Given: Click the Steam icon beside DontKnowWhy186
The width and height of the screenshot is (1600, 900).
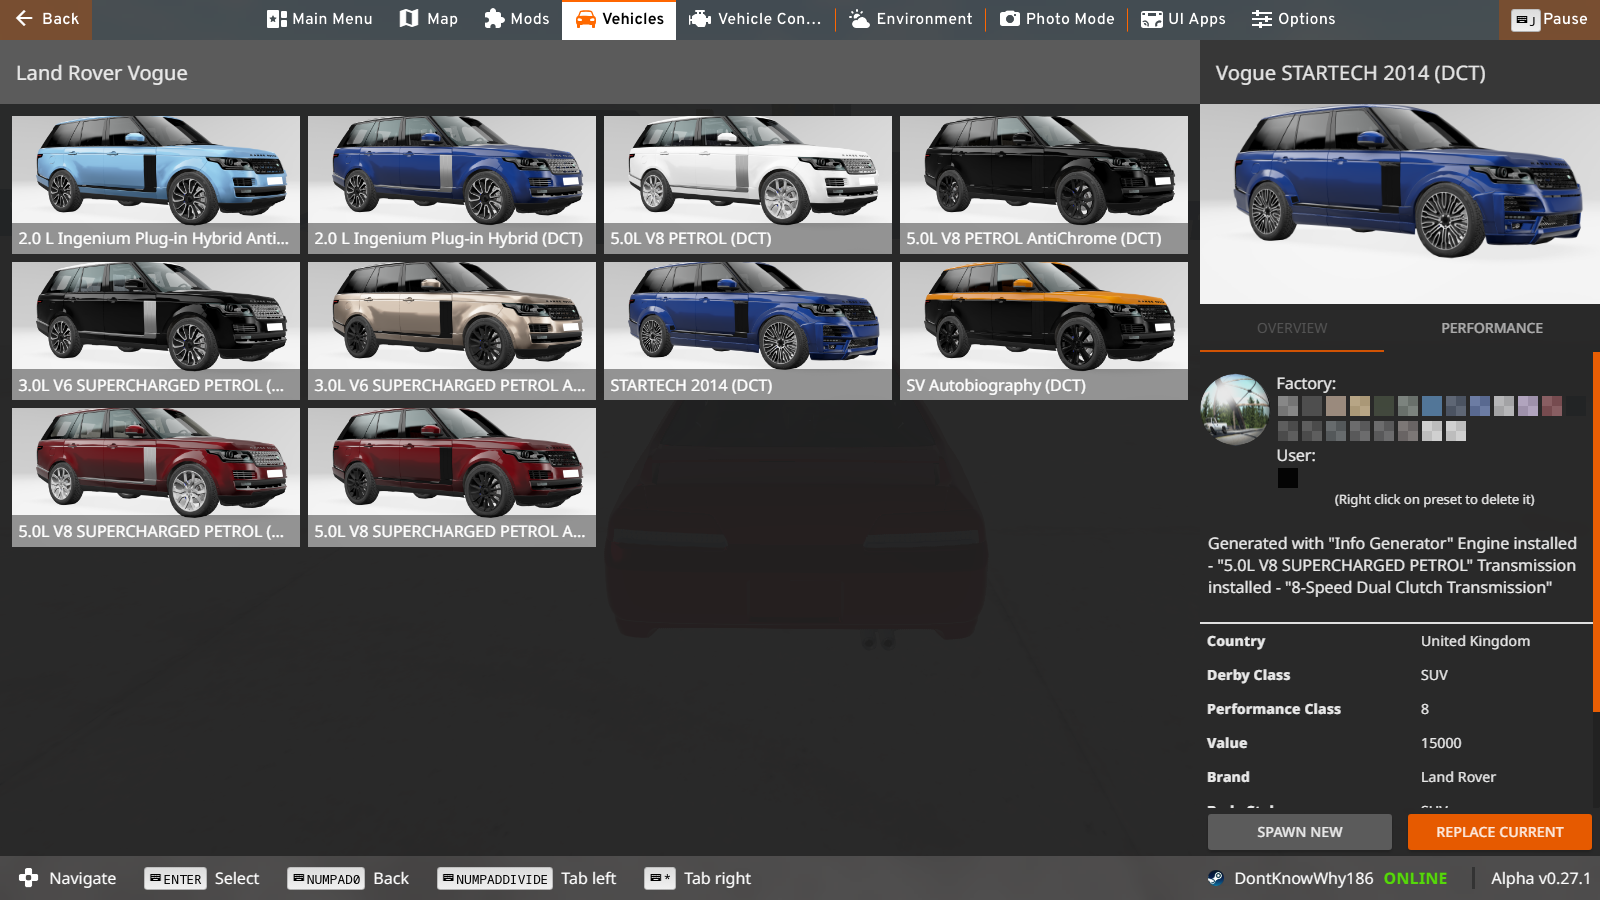Looking at the screenshot, I should [1216, 878].
